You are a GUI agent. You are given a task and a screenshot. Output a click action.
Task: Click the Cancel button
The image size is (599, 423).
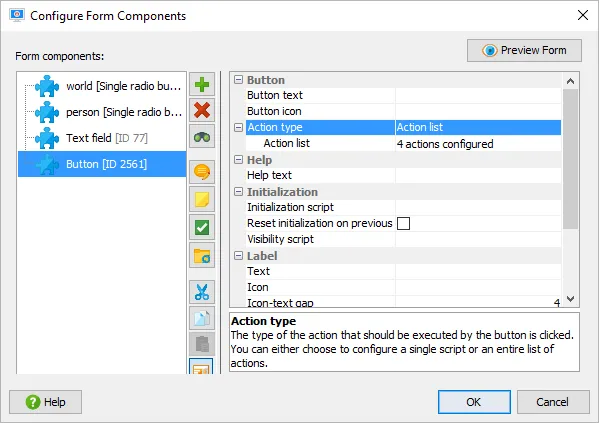[x=553, y=402]
